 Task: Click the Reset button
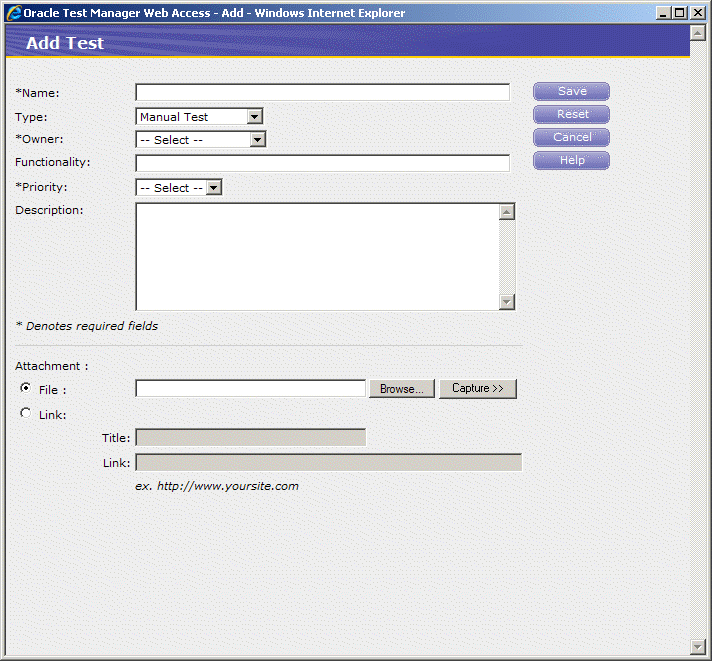pyautogui.click(x=571, y=114)
